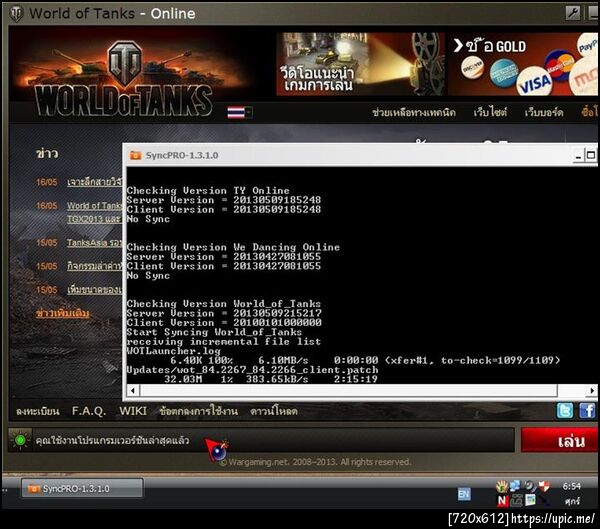Image resolution: width=600 pixels, height=529 pixels.
Task: Open the 15/05 TanksAsia news link
Action: click(x=95, y=243)
